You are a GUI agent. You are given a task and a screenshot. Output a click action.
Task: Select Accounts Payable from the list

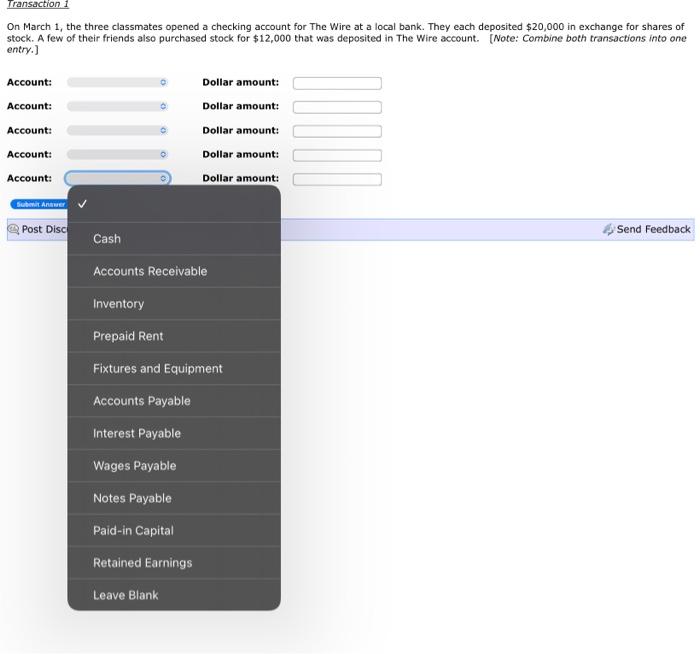point(174,401)
